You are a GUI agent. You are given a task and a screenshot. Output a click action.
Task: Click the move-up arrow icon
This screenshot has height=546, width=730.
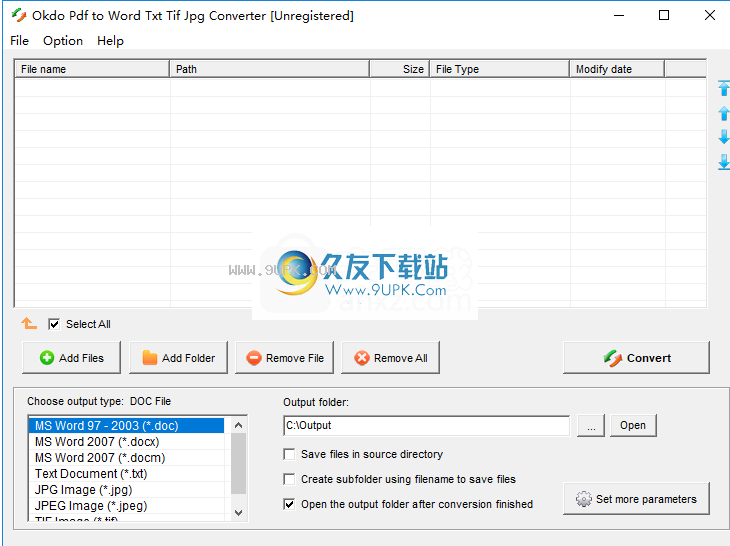click(x=723, y=113)
